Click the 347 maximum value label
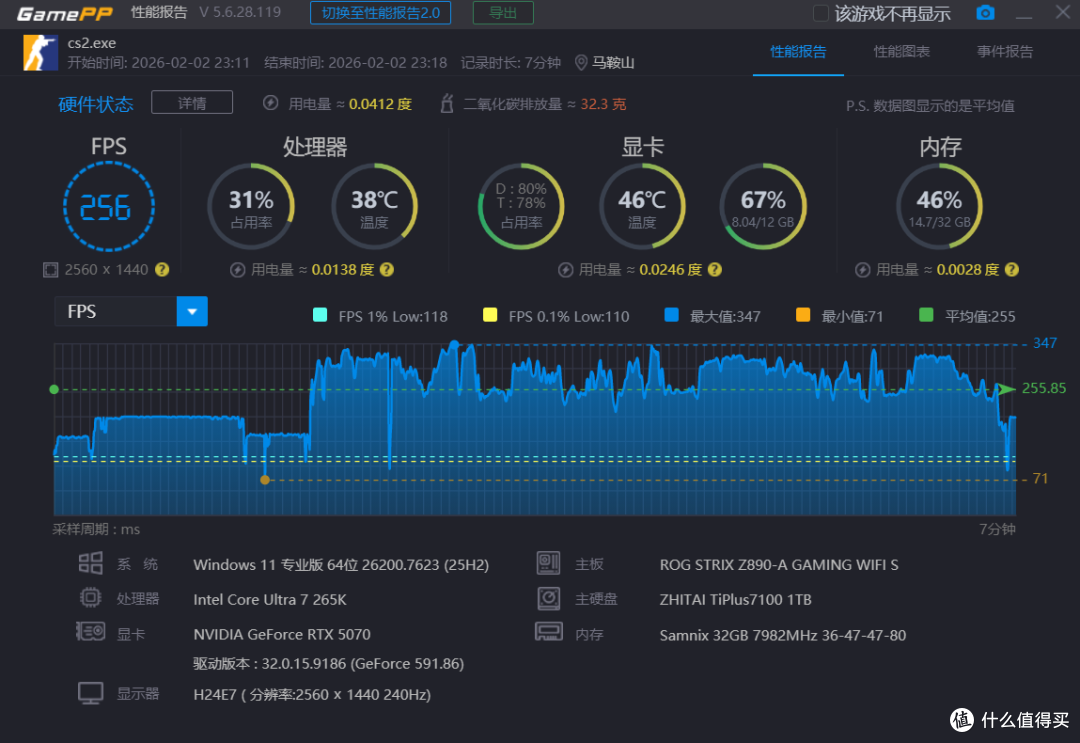The width and height of the screenshot is (1080, 743). click(x=1045, y=343)
